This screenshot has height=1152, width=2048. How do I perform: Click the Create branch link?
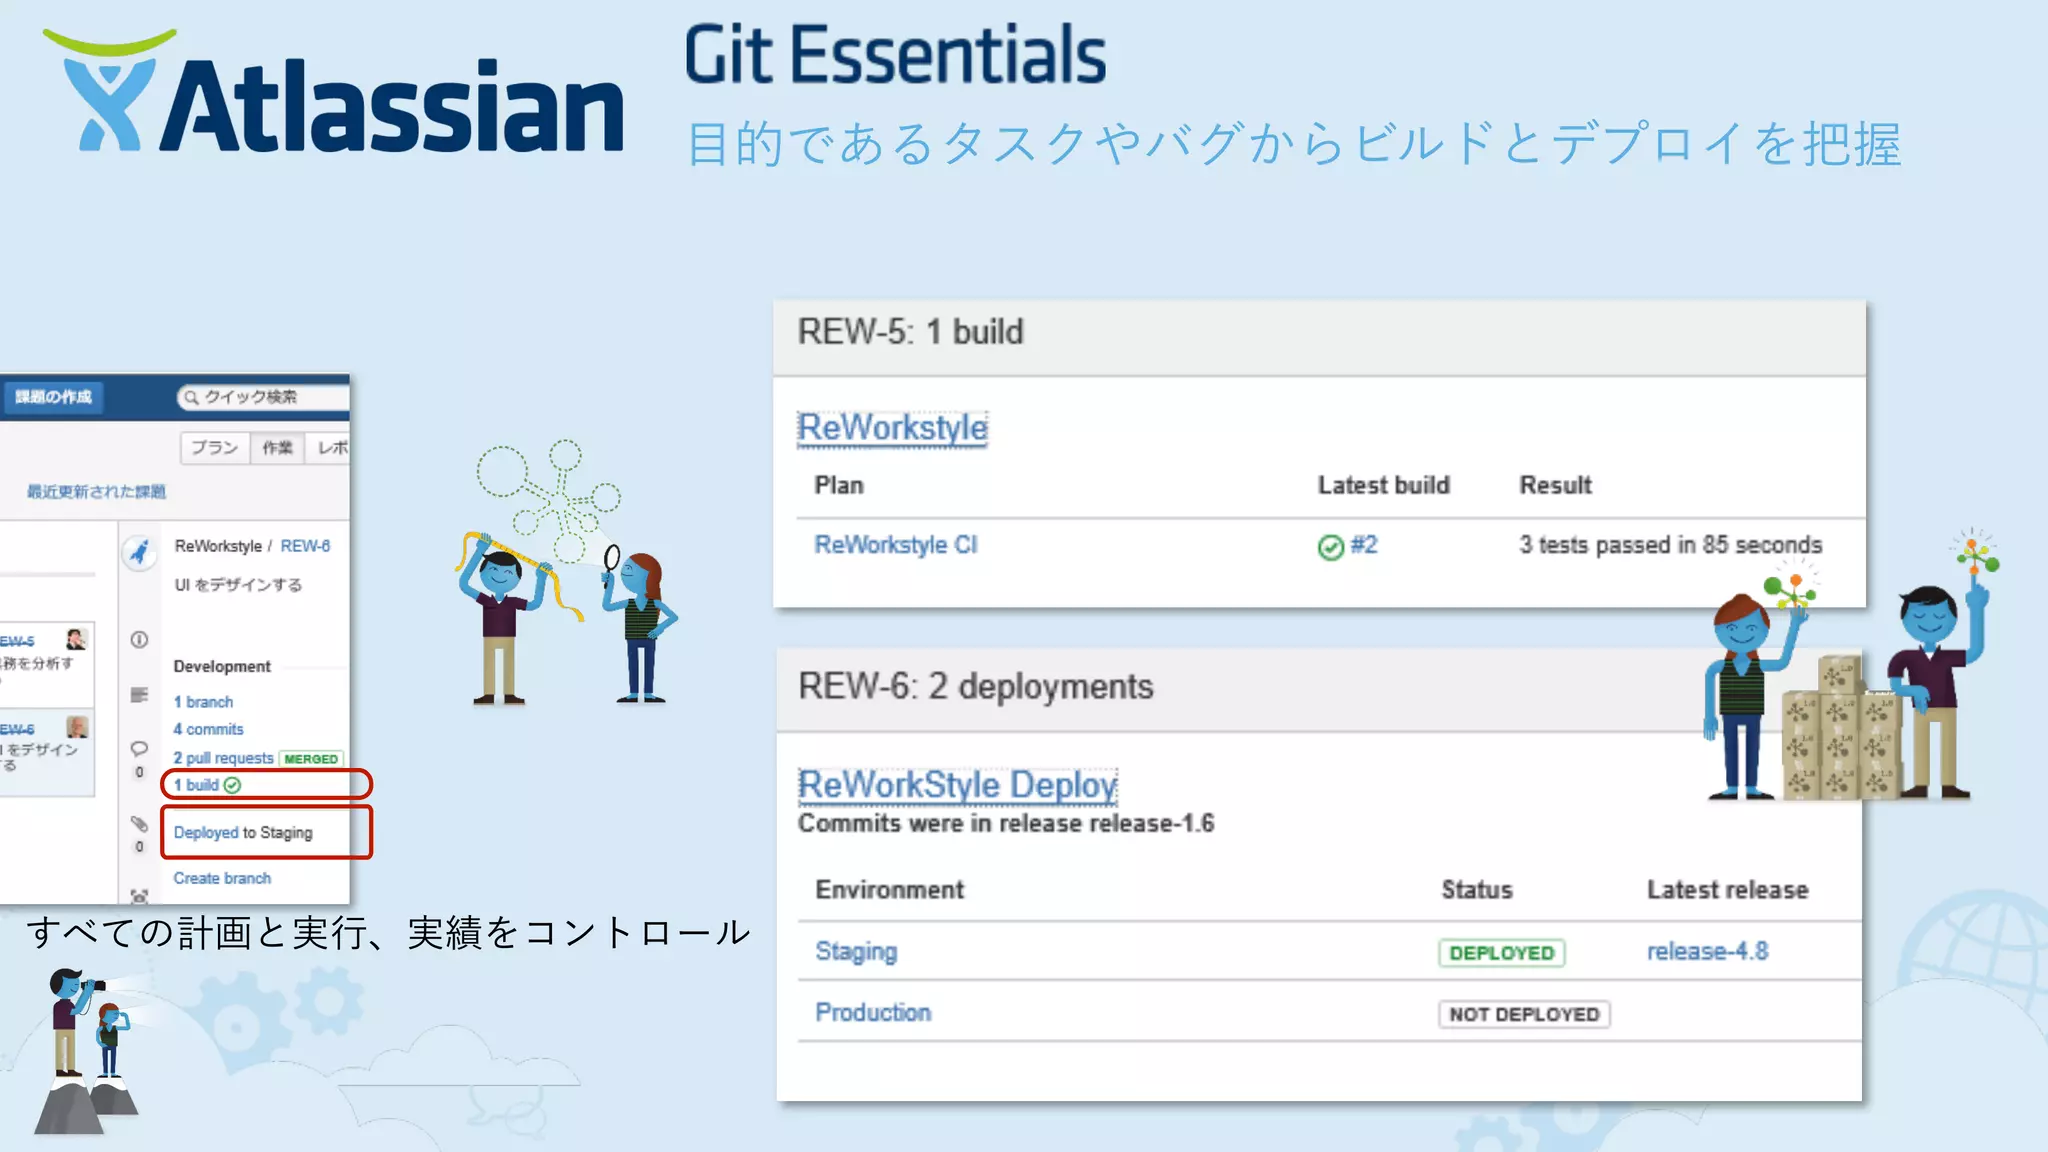[x=222, y=878]
